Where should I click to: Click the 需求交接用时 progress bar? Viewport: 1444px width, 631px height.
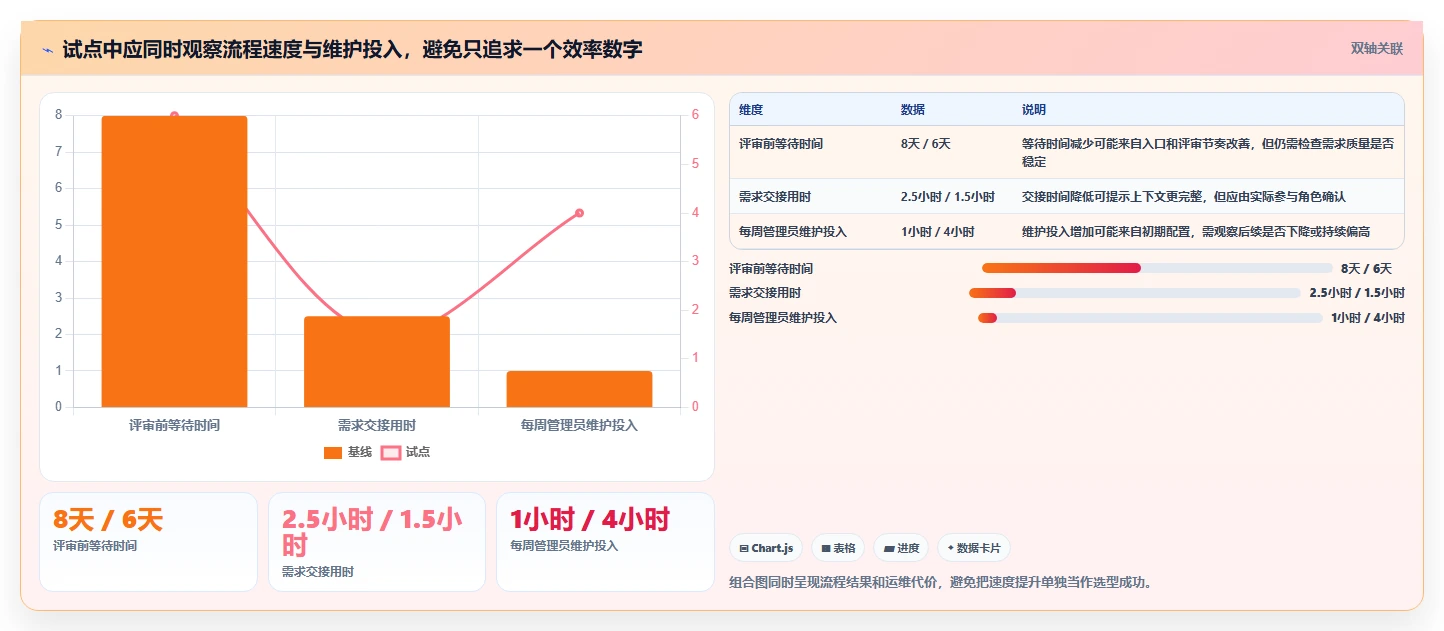click(1135, 293)
